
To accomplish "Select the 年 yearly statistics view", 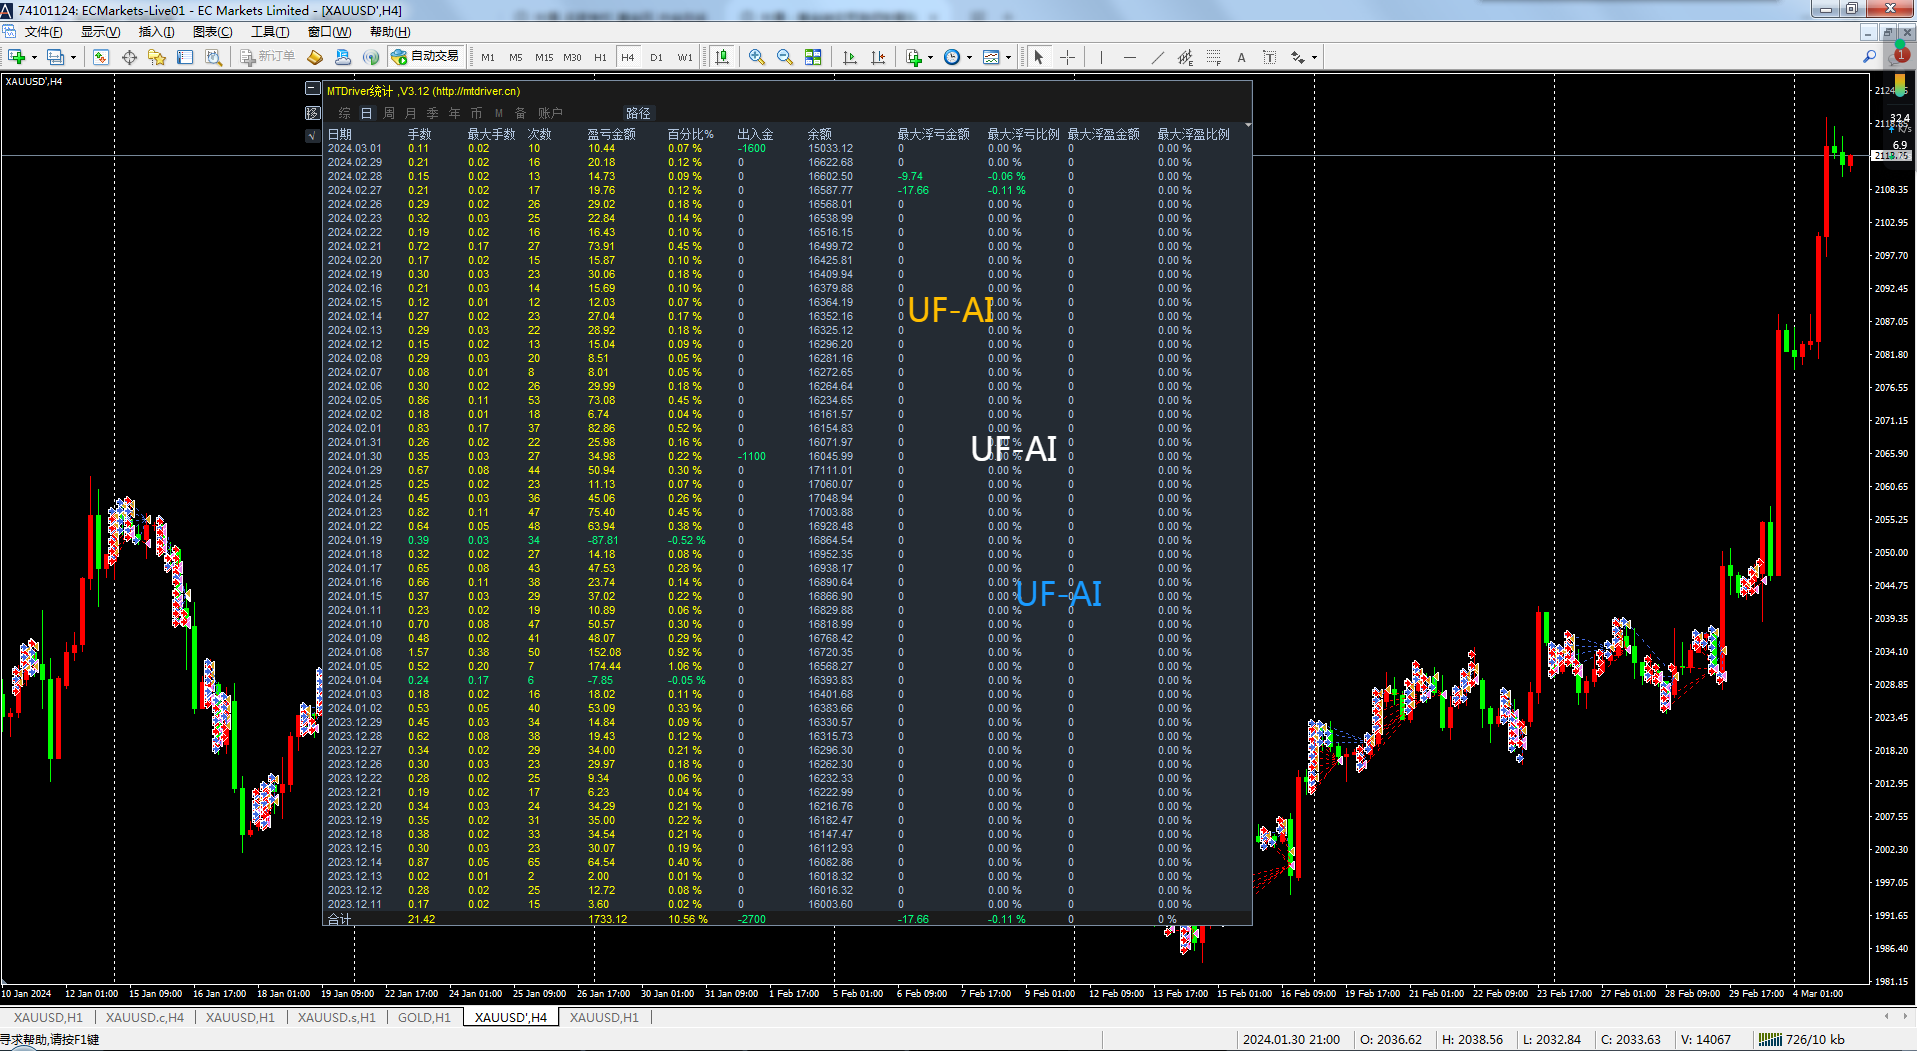I will (x=455, y=113).
